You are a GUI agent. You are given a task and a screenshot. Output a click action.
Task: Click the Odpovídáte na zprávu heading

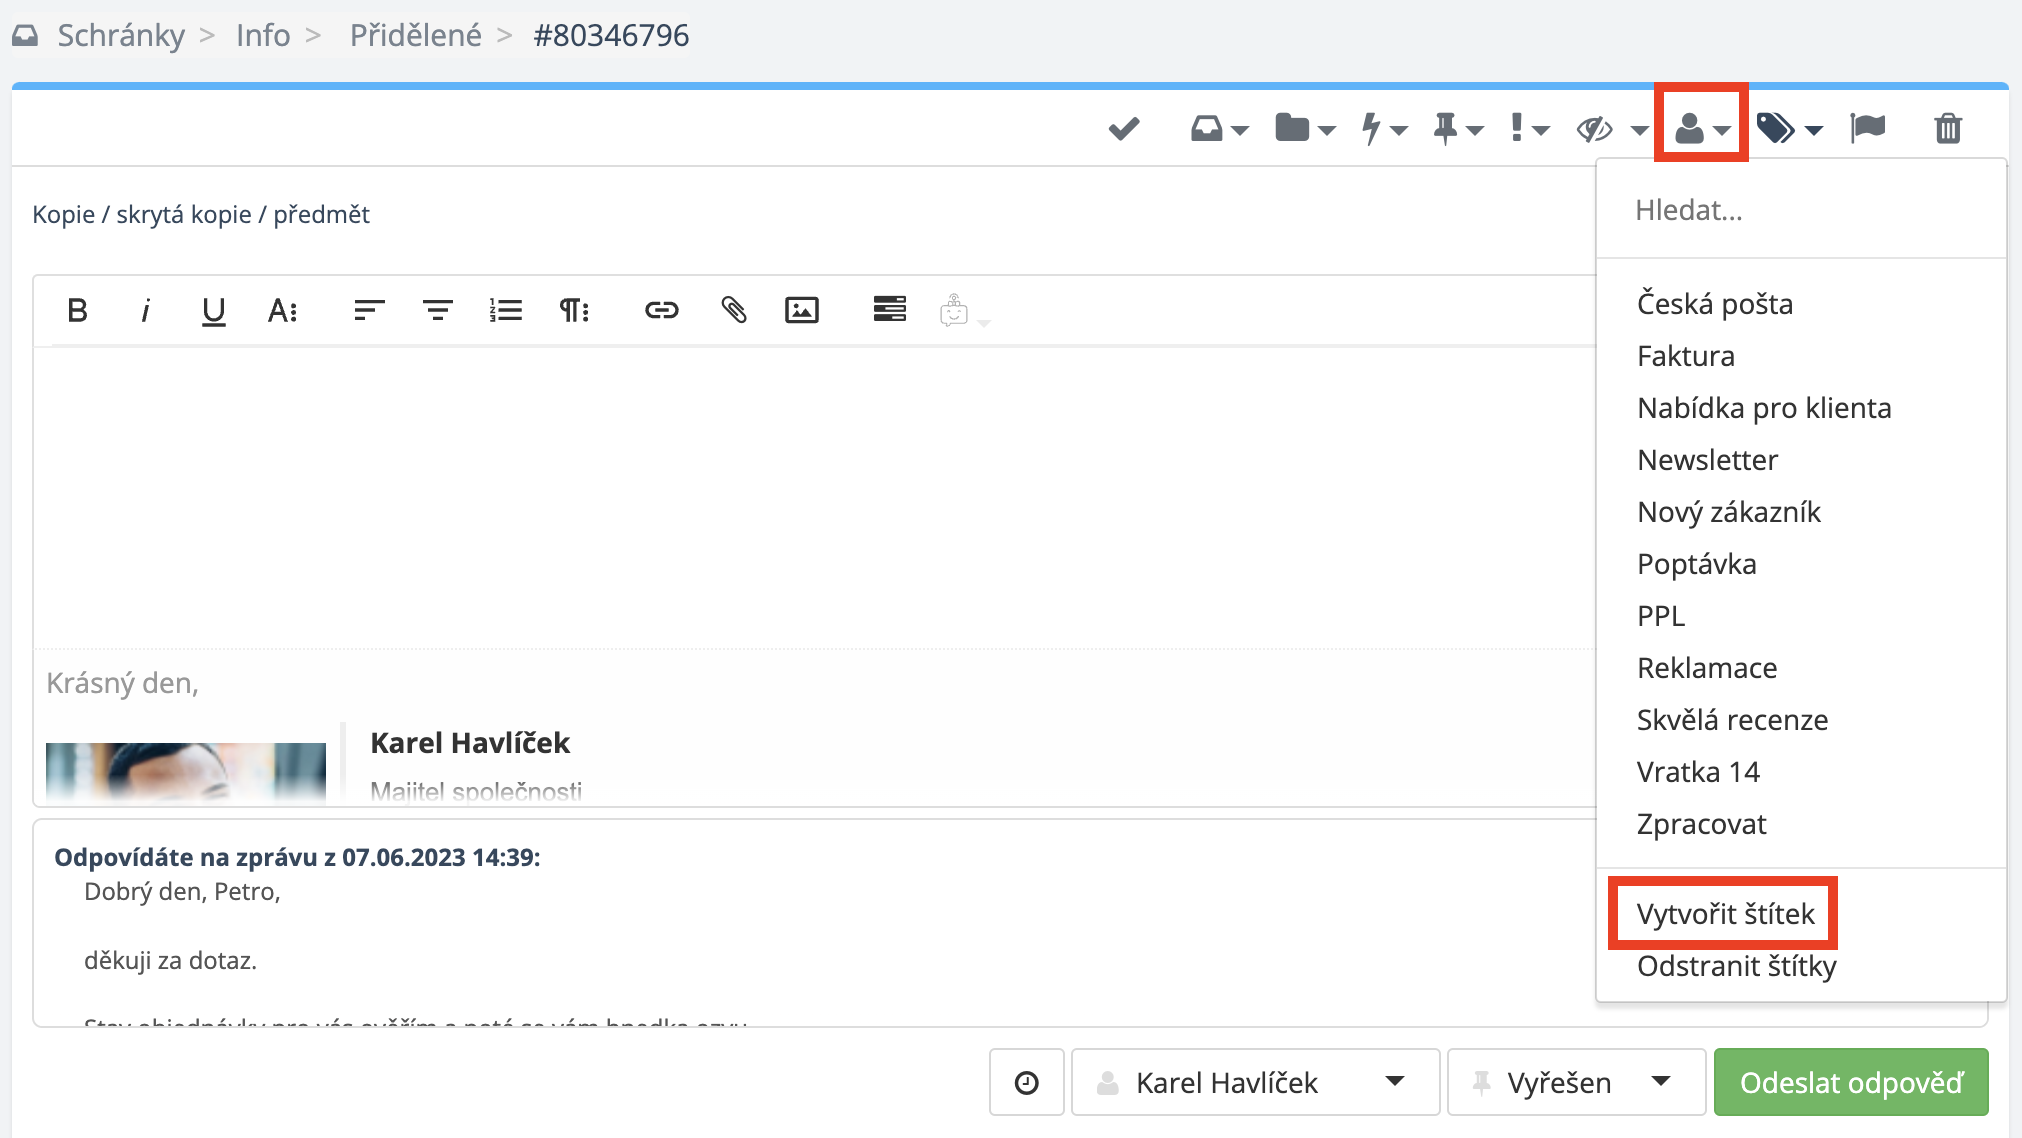297,858
